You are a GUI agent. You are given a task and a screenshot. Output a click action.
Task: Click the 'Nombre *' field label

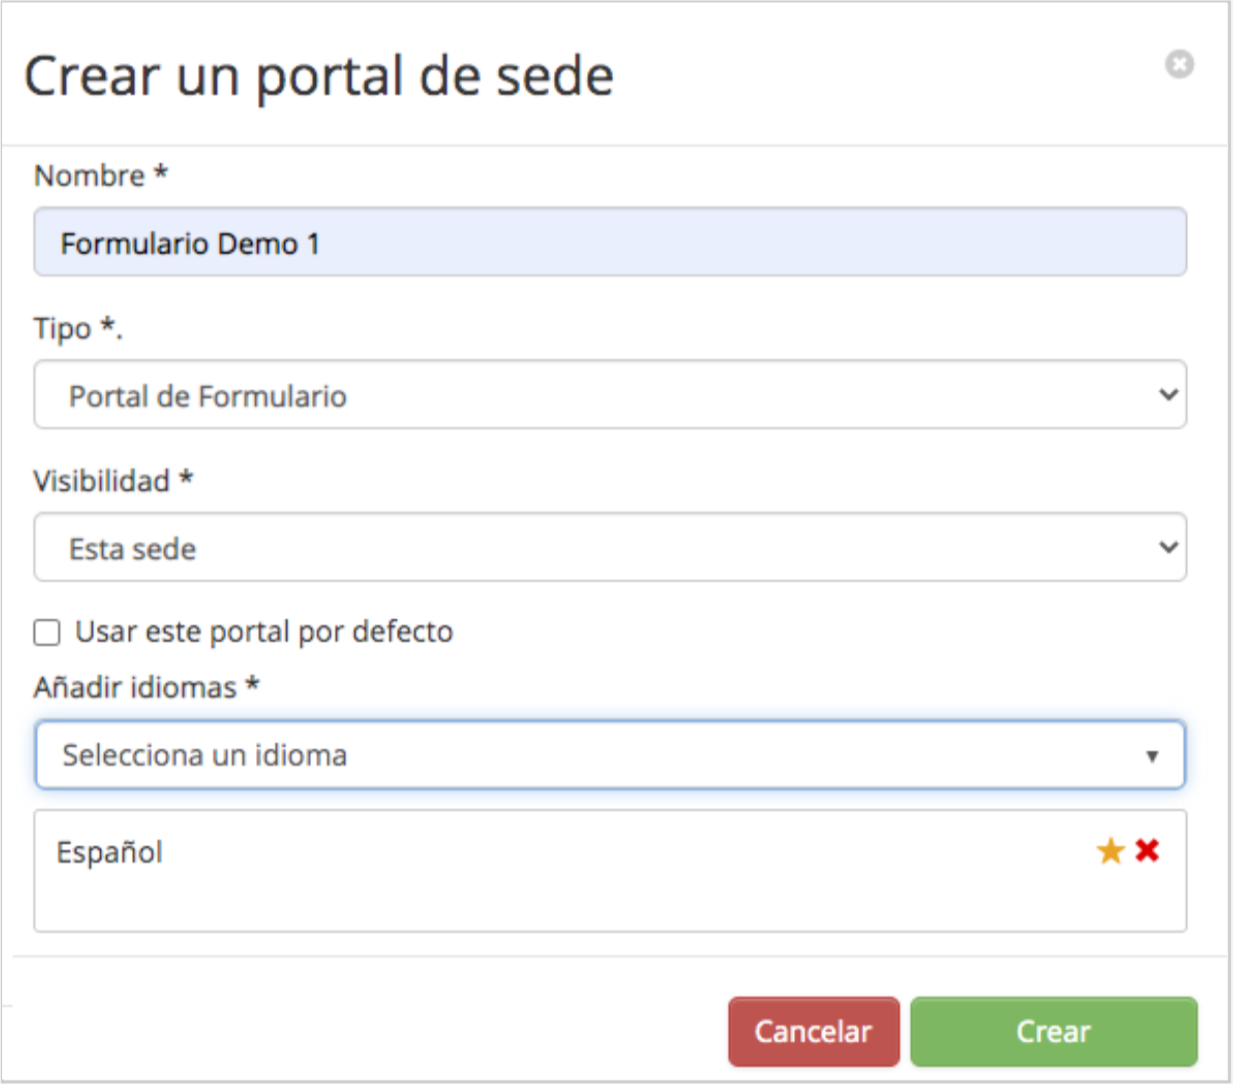[100, 176]
